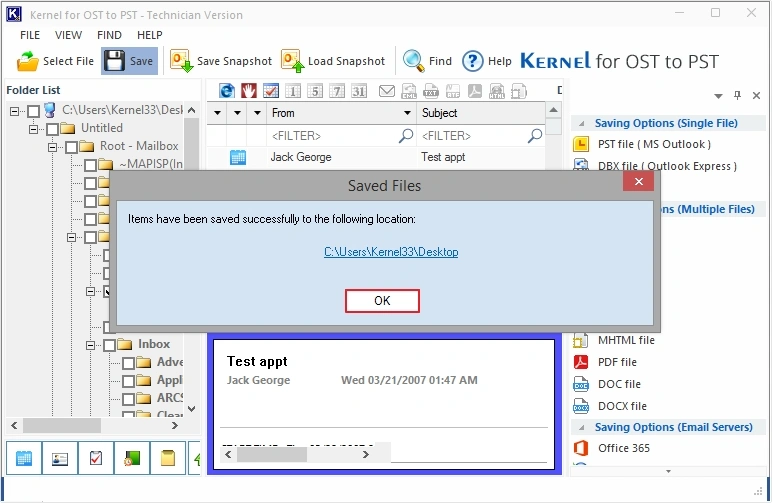
Task: Choose DOCX file saving option
Action: (610, 406)
